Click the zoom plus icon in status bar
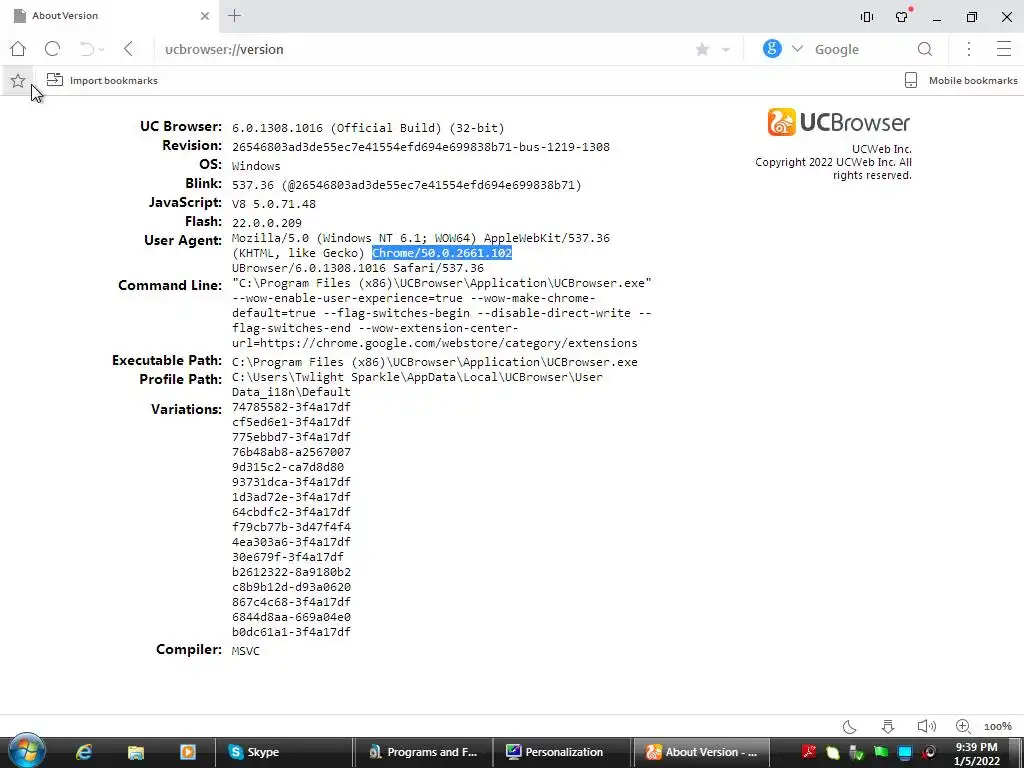 coord(963,726)
